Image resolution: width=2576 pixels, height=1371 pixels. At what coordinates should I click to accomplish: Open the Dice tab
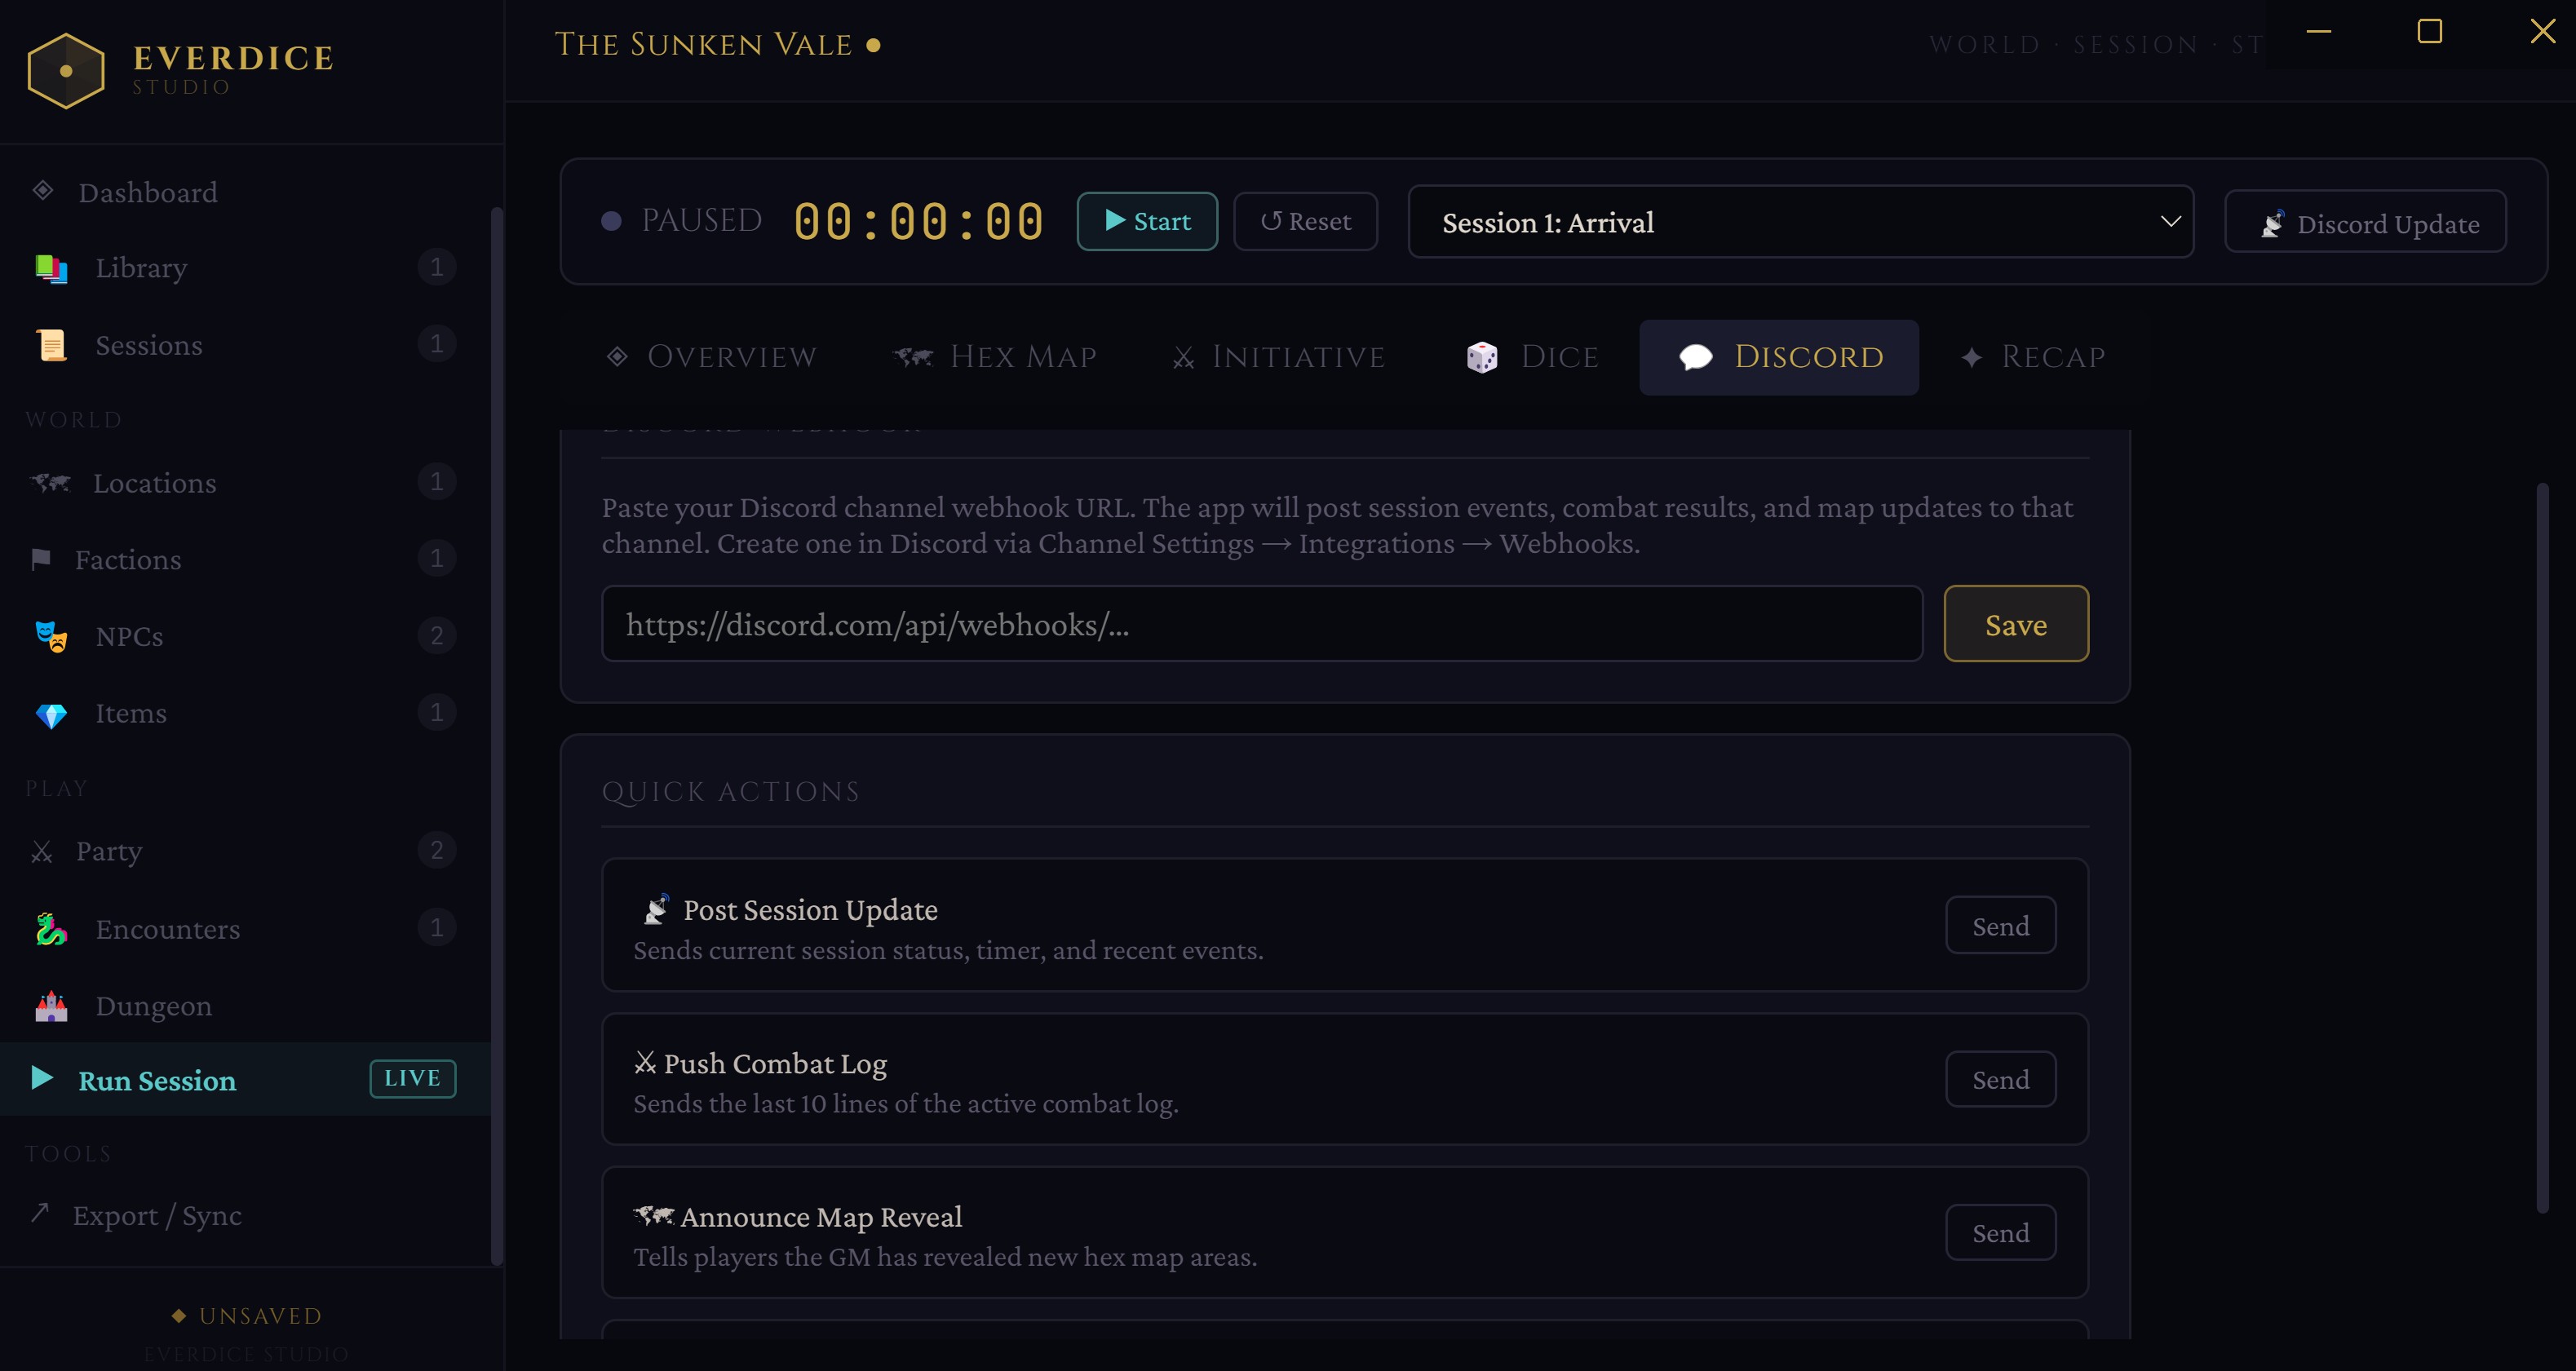click(1532, 357)
